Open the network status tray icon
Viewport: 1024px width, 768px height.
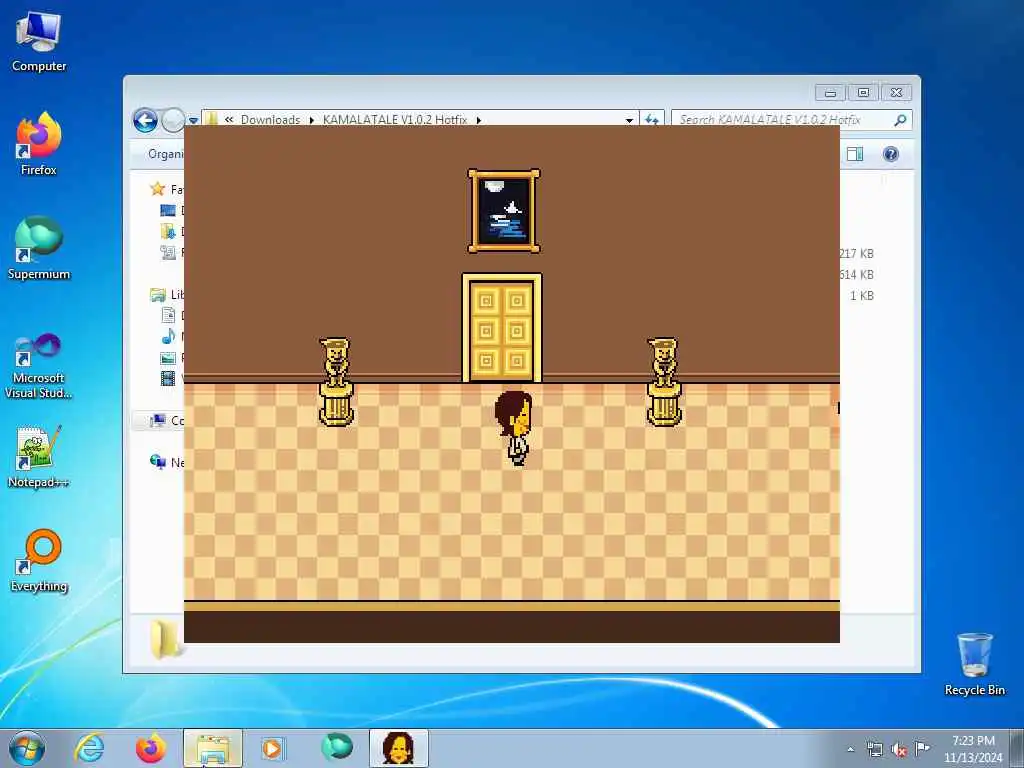pyautogui.click(x=874, y=749)
